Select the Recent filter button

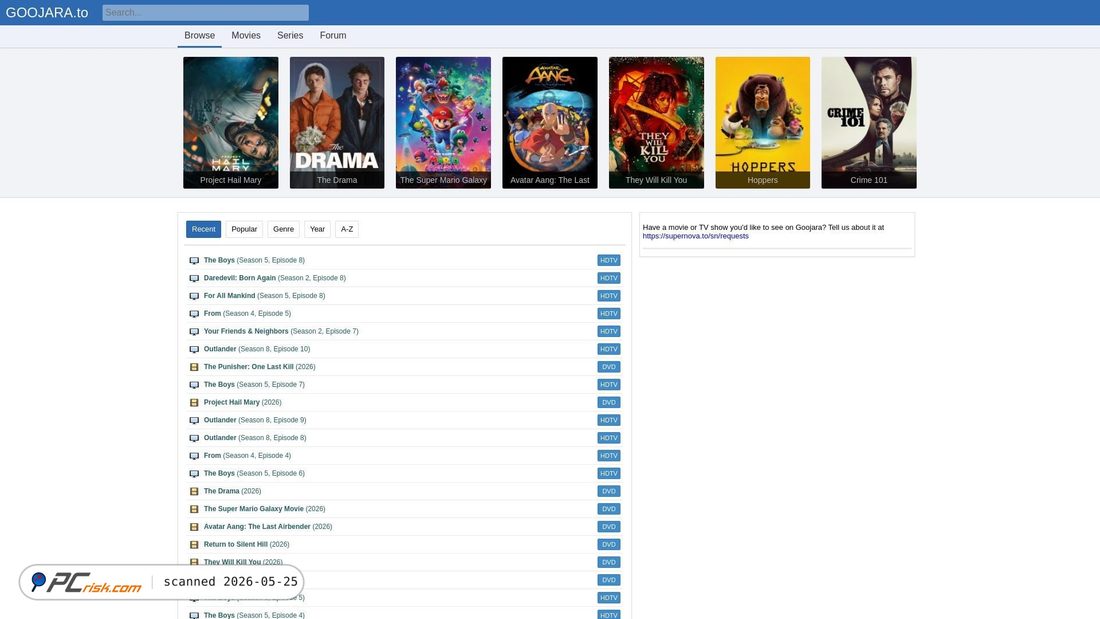click(203, 229)
